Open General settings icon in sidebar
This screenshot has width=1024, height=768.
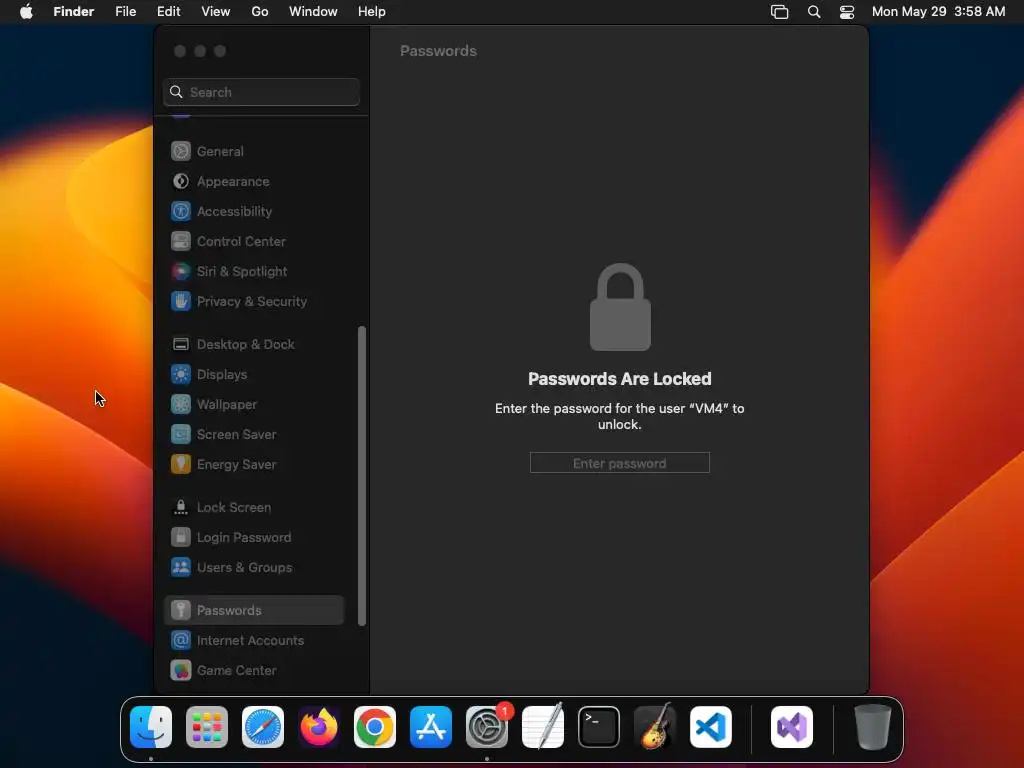(181, 151)
